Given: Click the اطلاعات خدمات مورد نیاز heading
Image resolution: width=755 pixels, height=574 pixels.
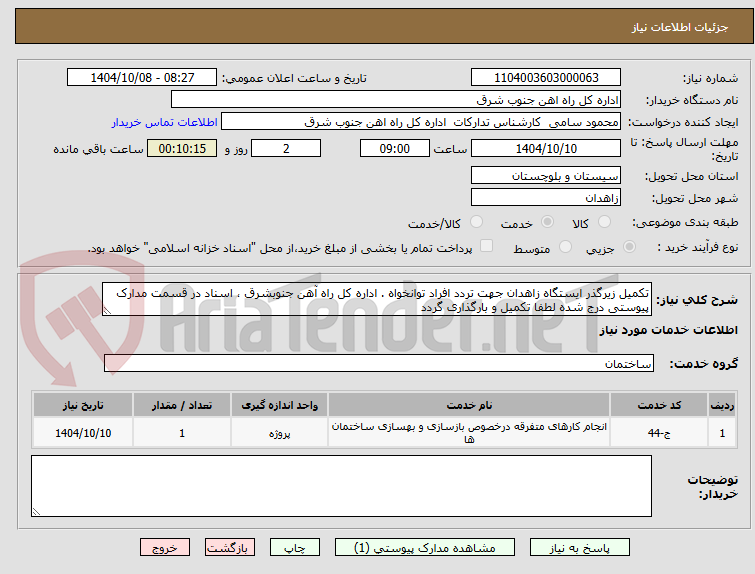Looking at the screenshot, I should (668, 330).
